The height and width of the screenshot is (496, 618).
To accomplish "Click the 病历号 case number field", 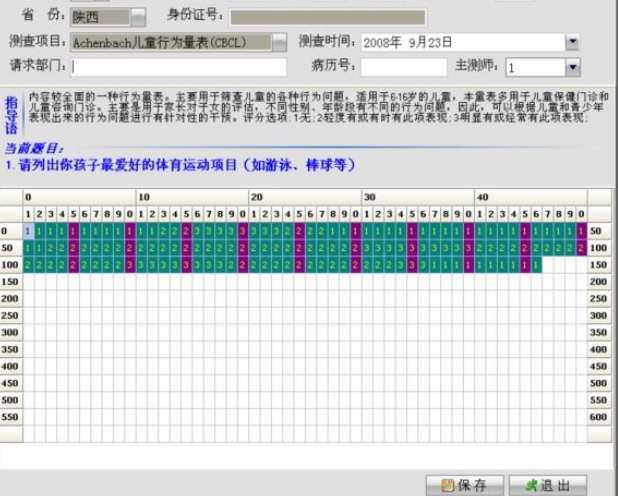I will [403, 67].
